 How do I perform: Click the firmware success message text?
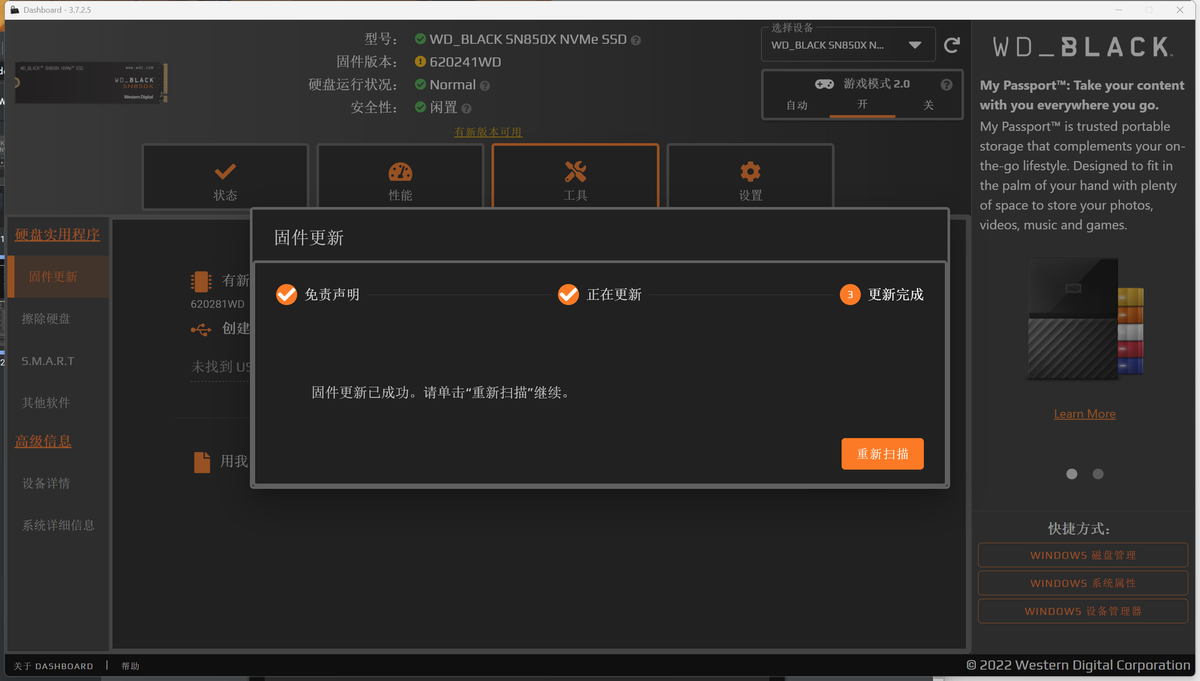pyautogui.click(x=441, y=393)
